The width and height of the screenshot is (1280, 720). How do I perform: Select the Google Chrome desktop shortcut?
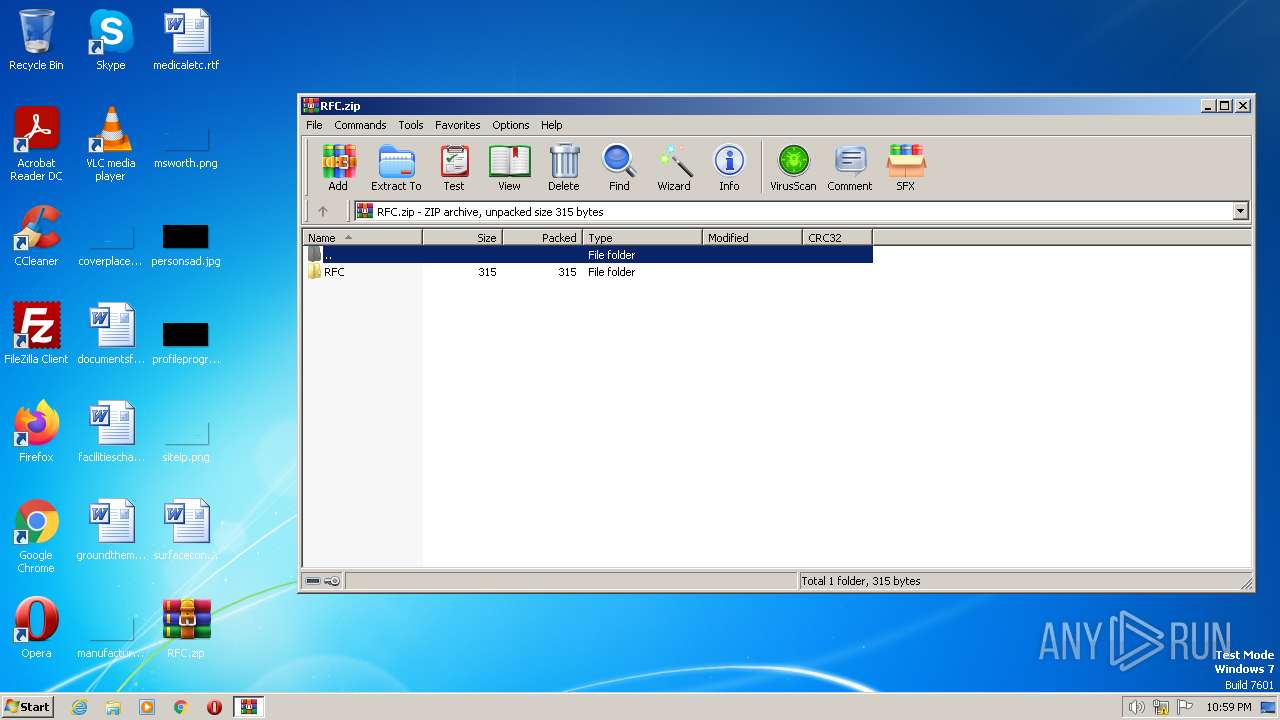click(36, 536)
